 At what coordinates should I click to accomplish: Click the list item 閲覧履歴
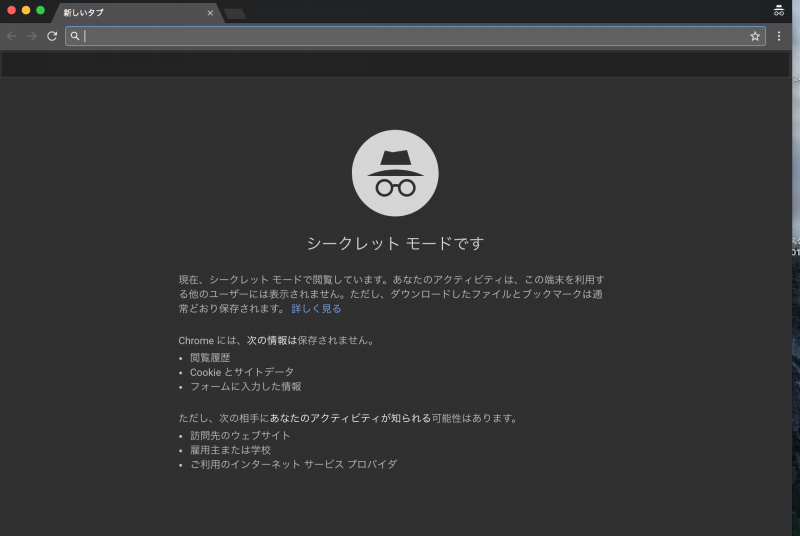tap(210, 358)
